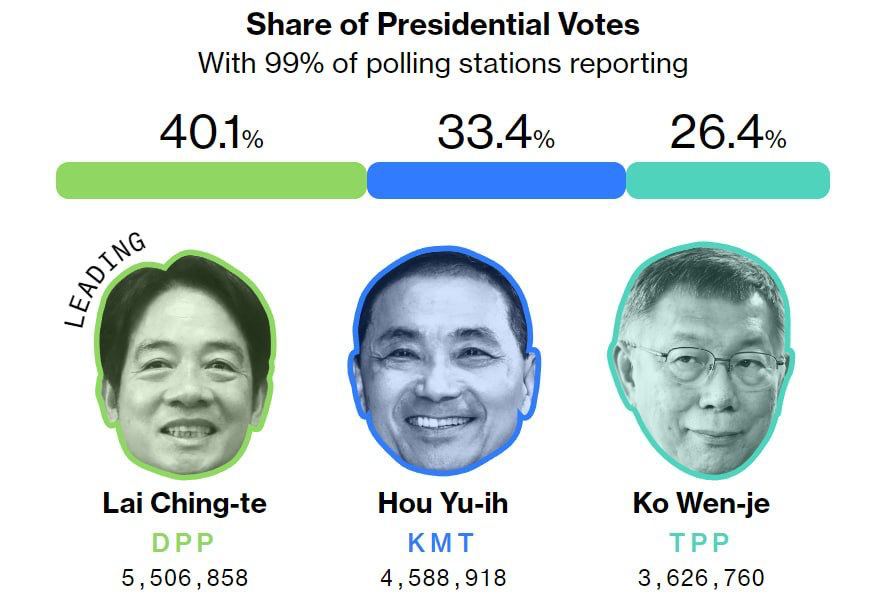Image resolution: width=895 pixels, height=607 pixels.
Task: Click the blue KMT vote share bar
Action: [496, 180]
